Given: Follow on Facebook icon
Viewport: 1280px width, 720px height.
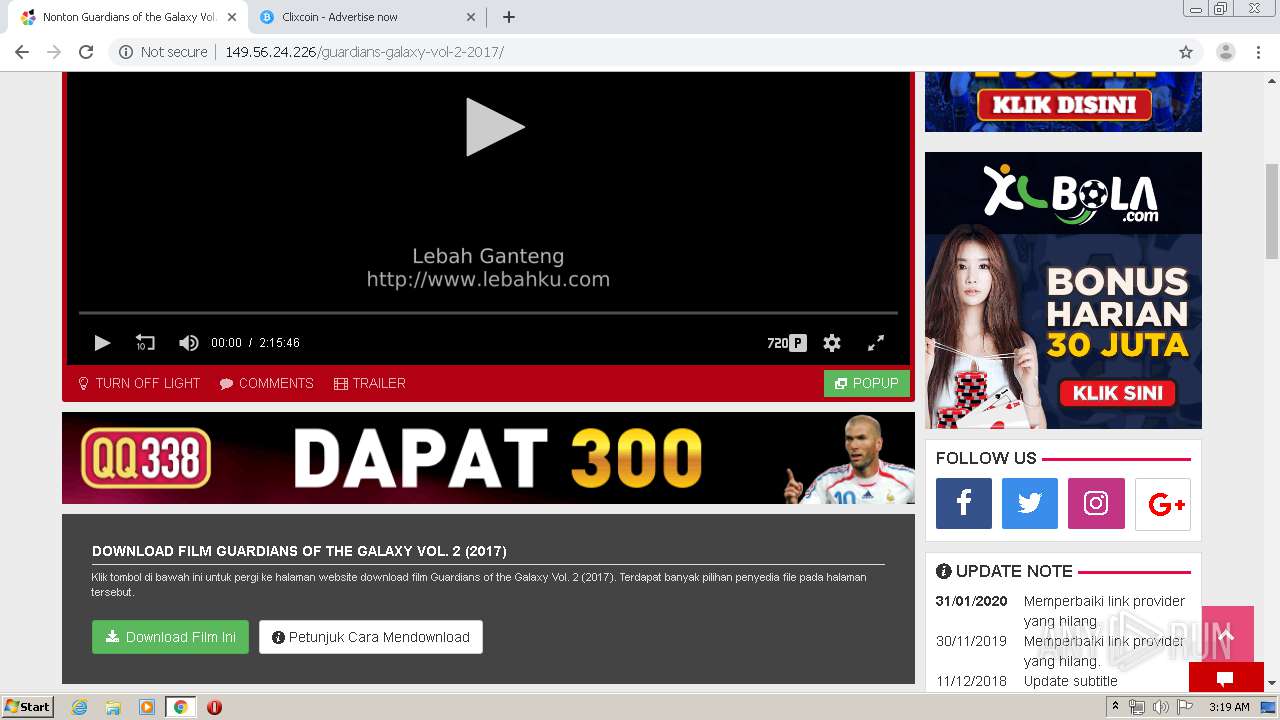Looking at the screenshot, I should click(964, 503).
